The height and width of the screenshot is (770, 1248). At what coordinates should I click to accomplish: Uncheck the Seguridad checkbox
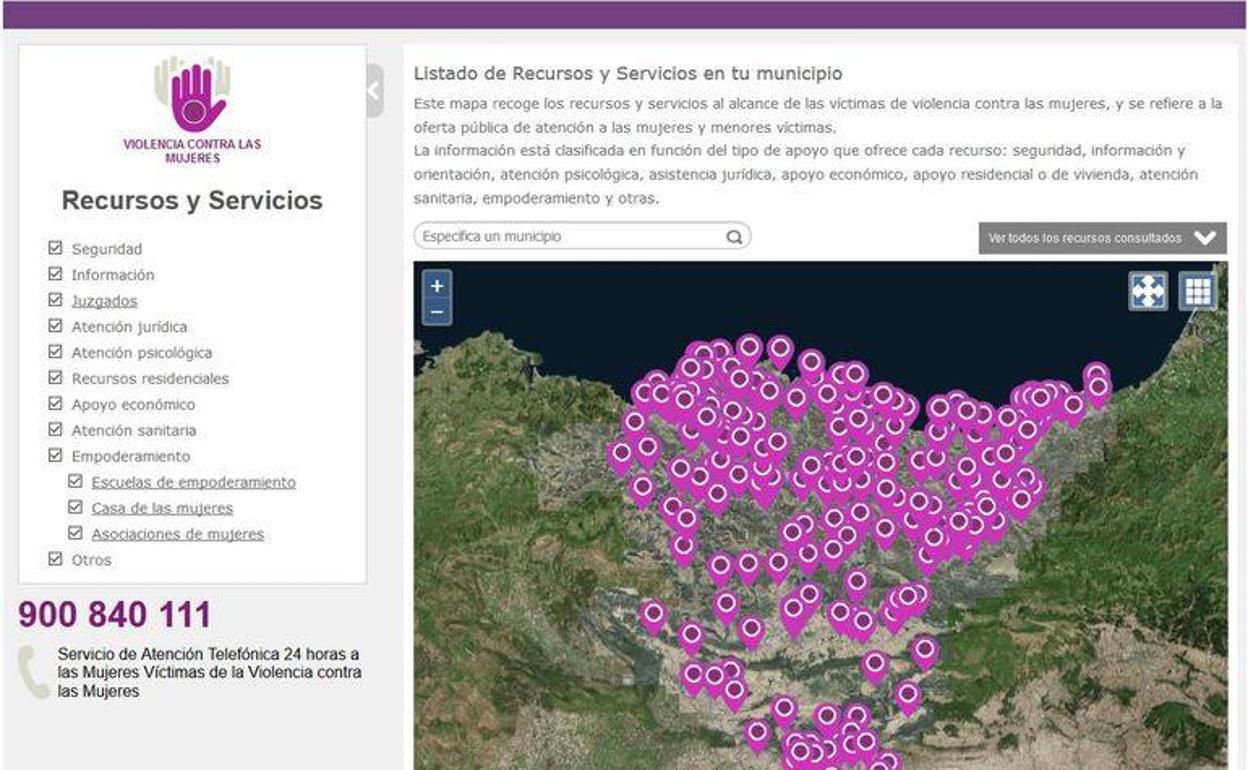point(56,248)
